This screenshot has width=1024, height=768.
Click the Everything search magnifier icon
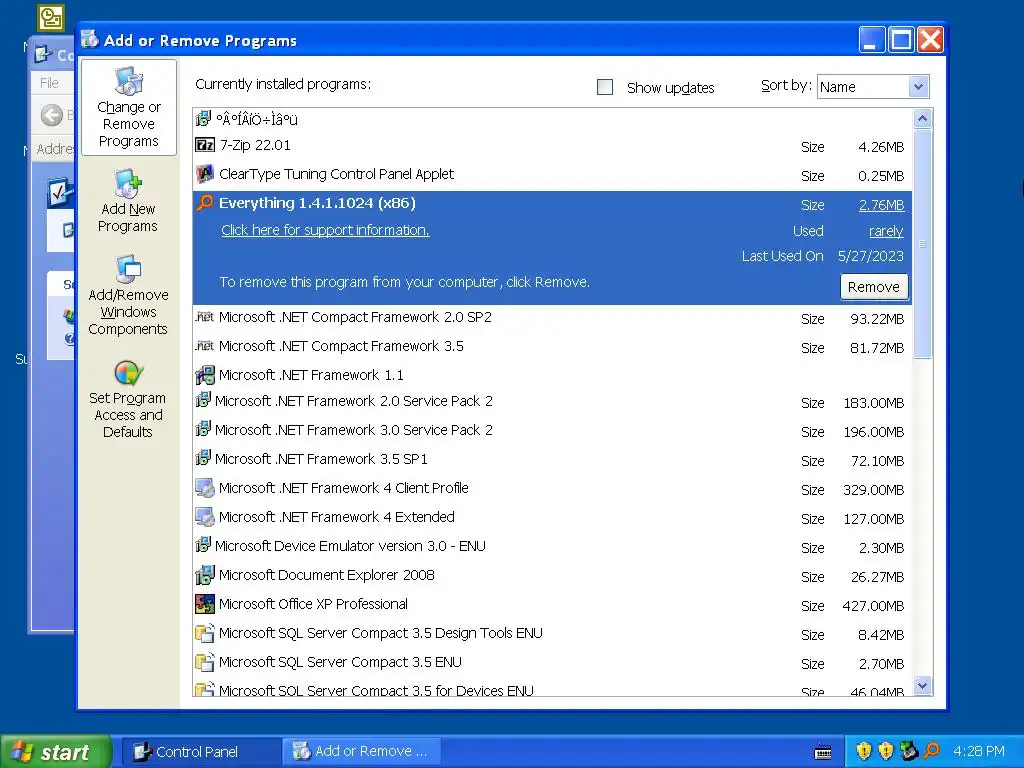[205, 202]
